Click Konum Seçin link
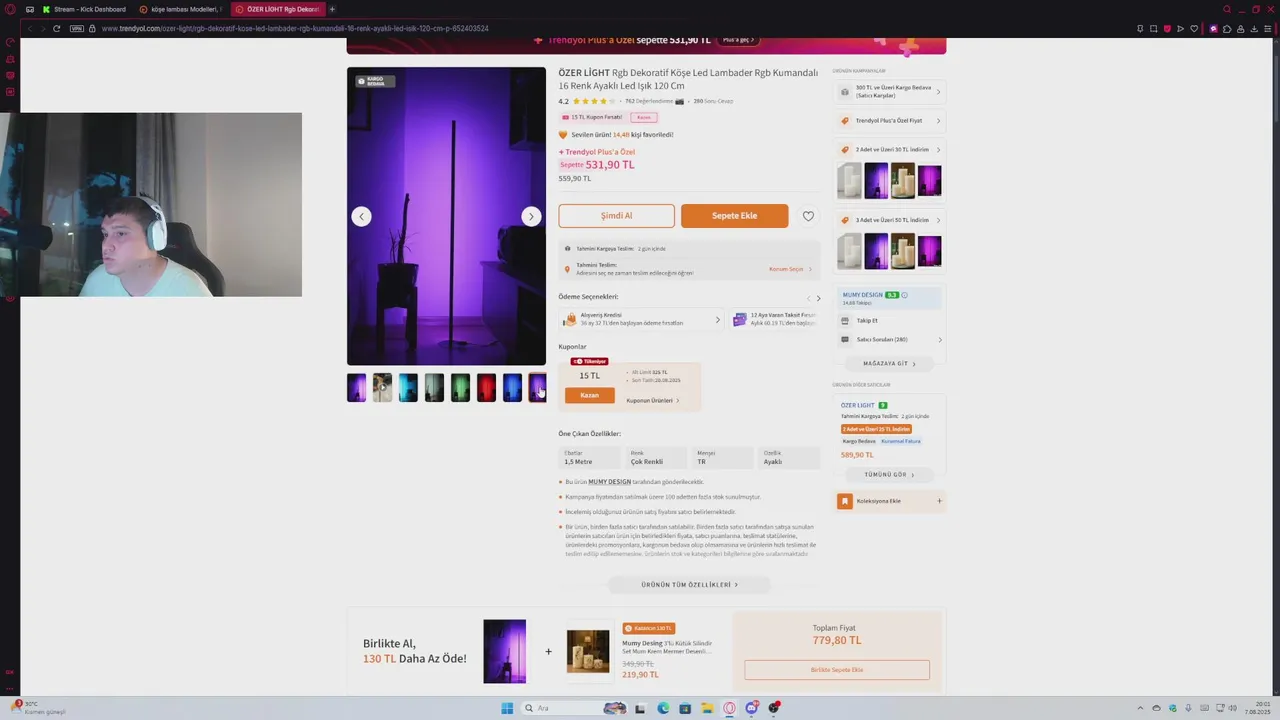Viewport: 1280px width, 720px height. tap(789, 269)
